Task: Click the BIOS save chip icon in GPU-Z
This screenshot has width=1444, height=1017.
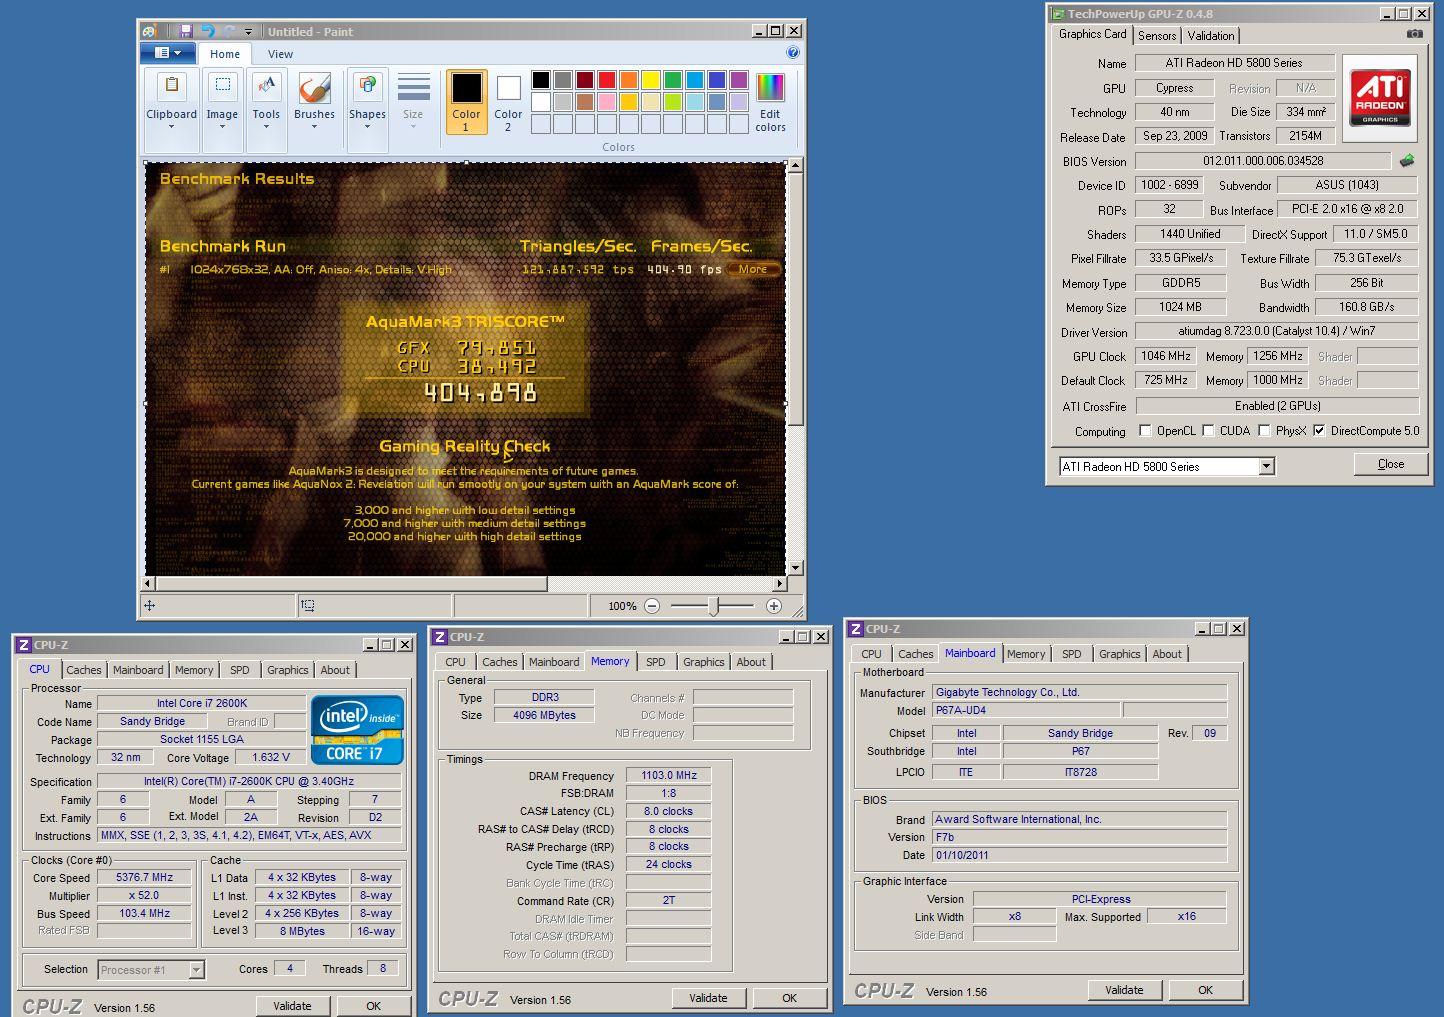Action: point(1407,160)
